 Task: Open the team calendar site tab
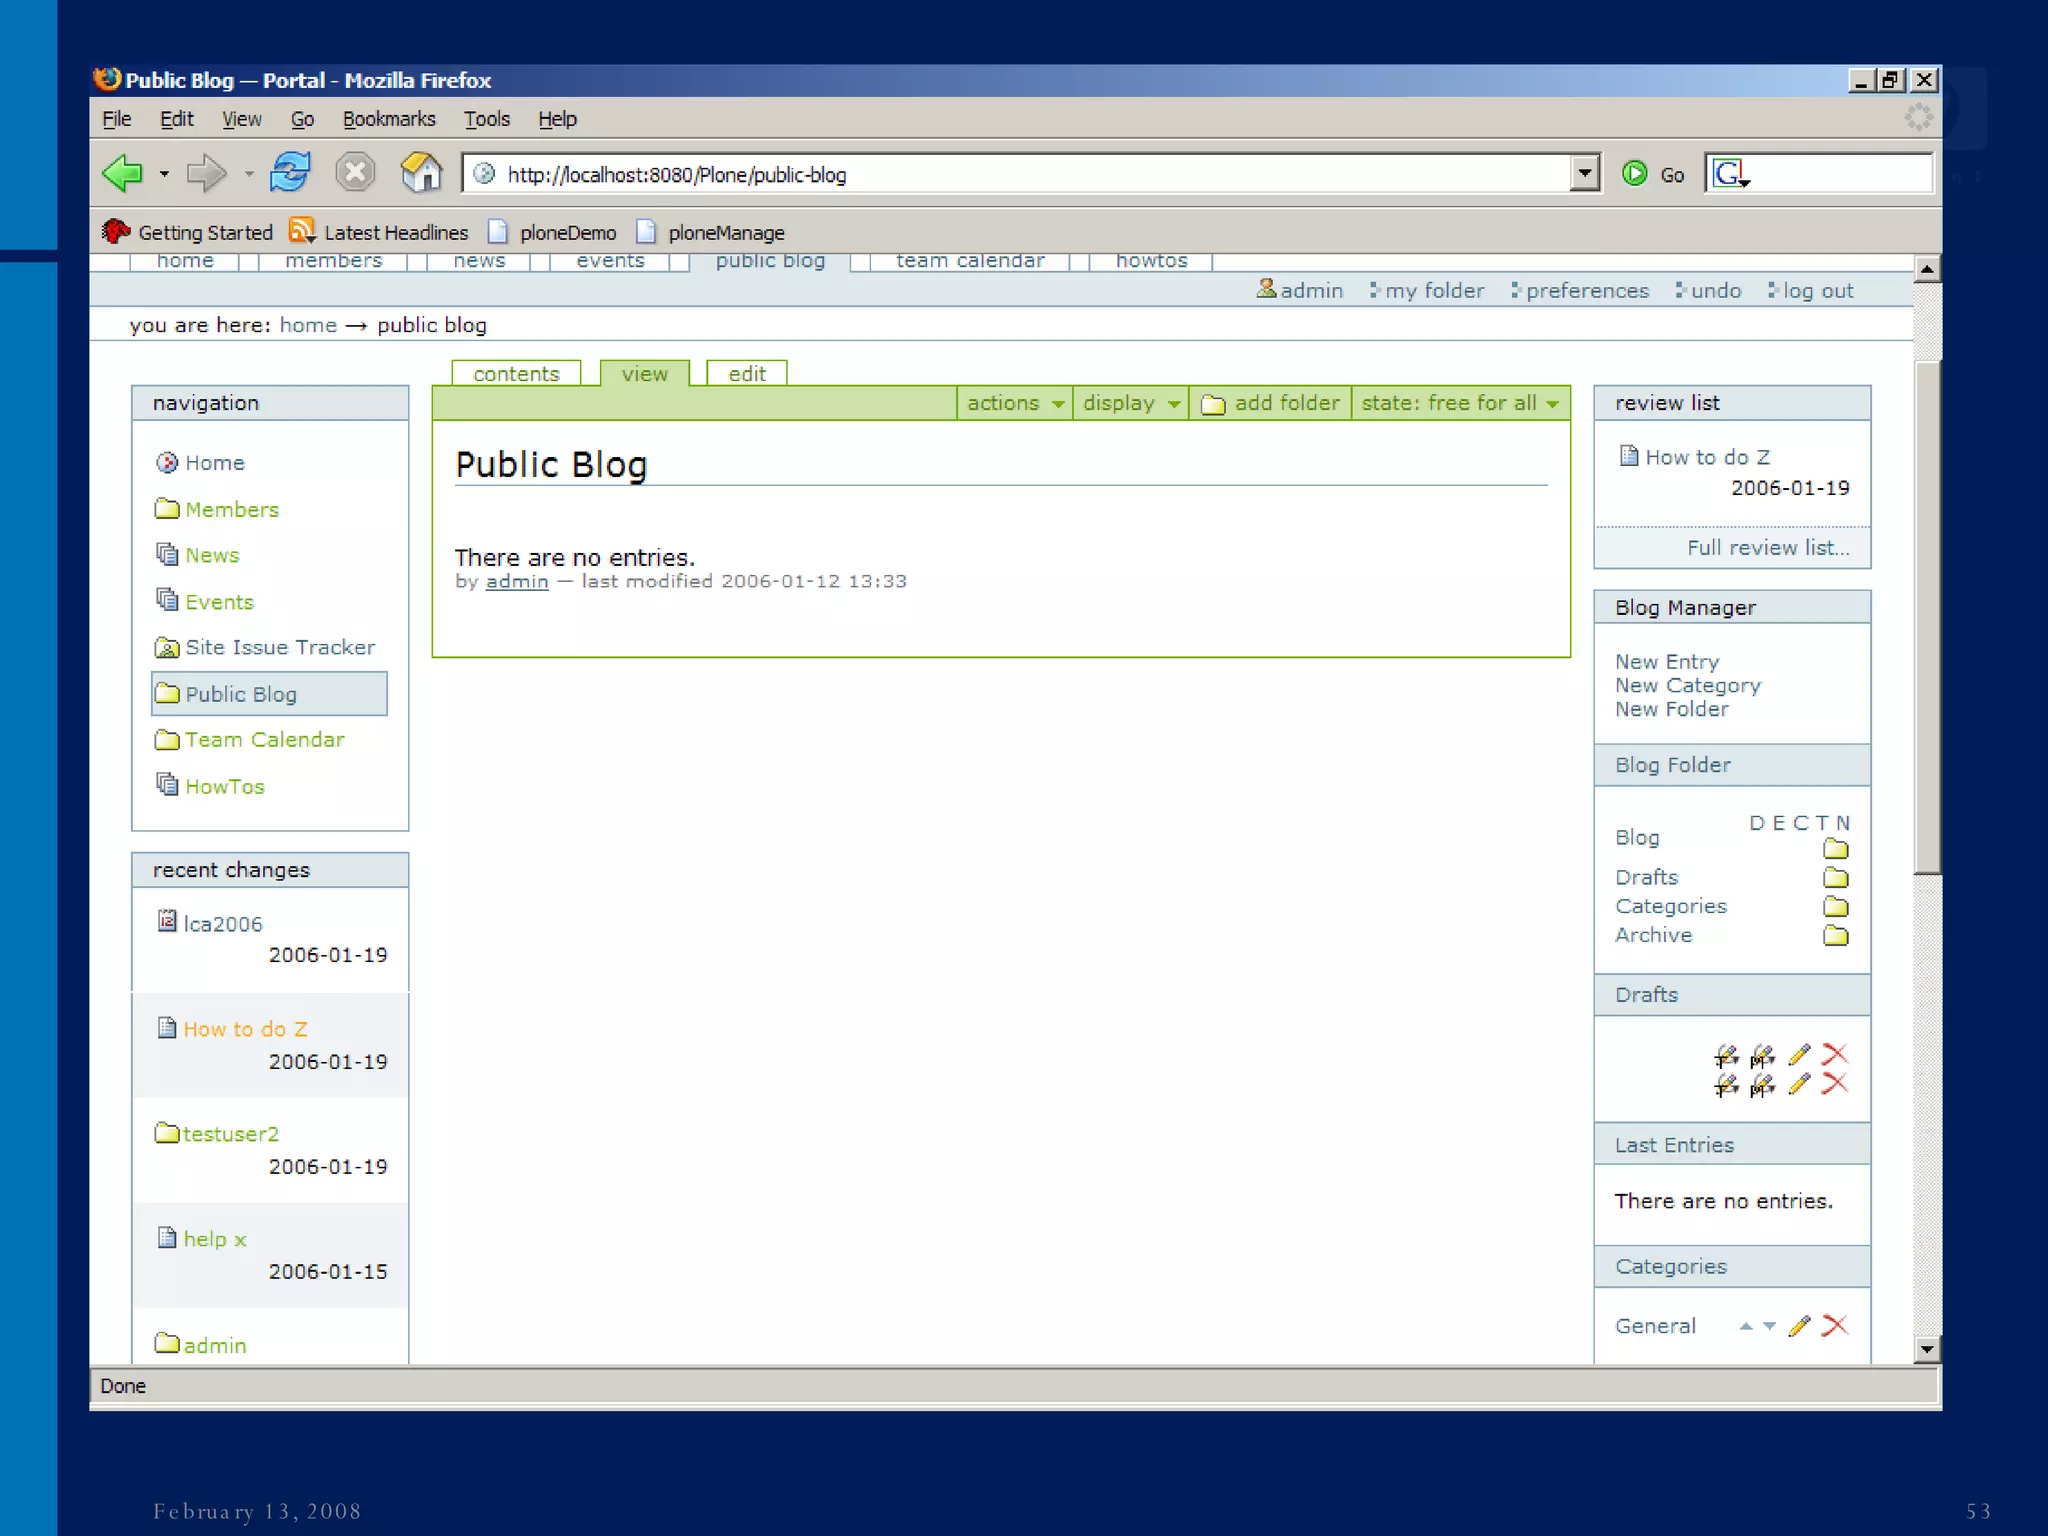click(970, 261)
